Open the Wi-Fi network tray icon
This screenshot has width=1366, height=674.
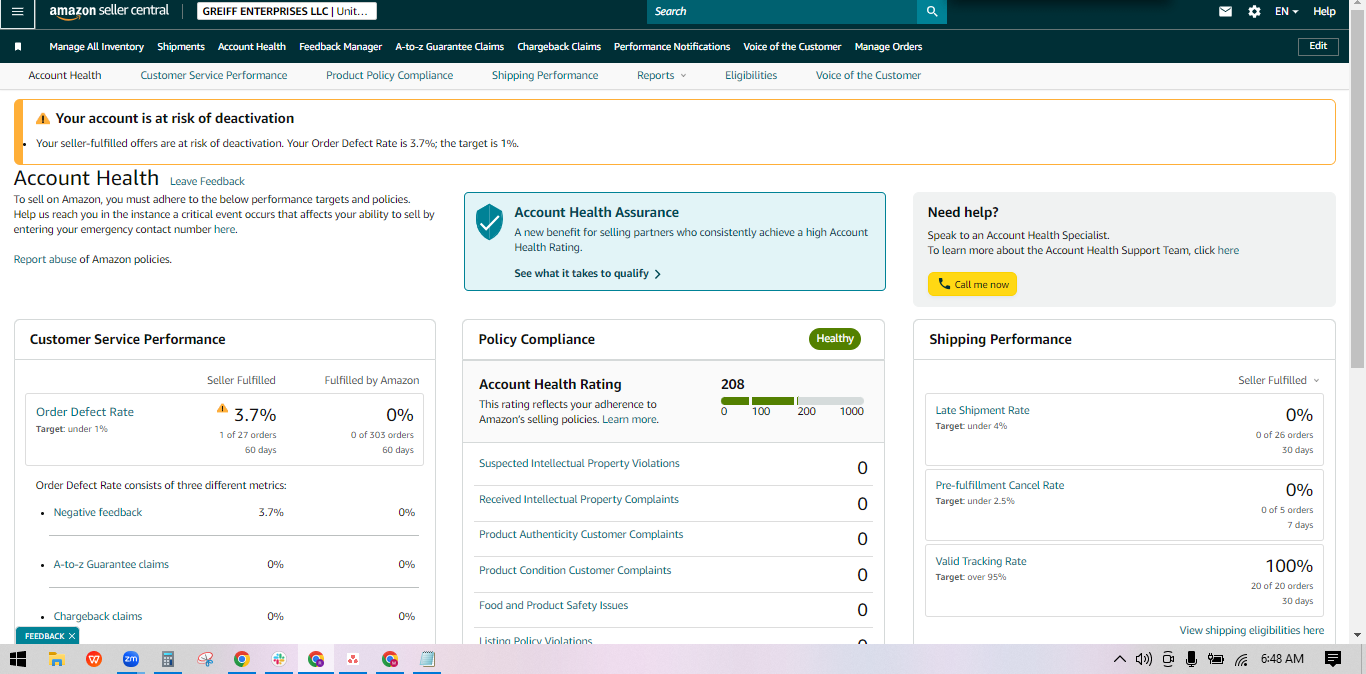pyautogui.click(x=1241, y=659)
